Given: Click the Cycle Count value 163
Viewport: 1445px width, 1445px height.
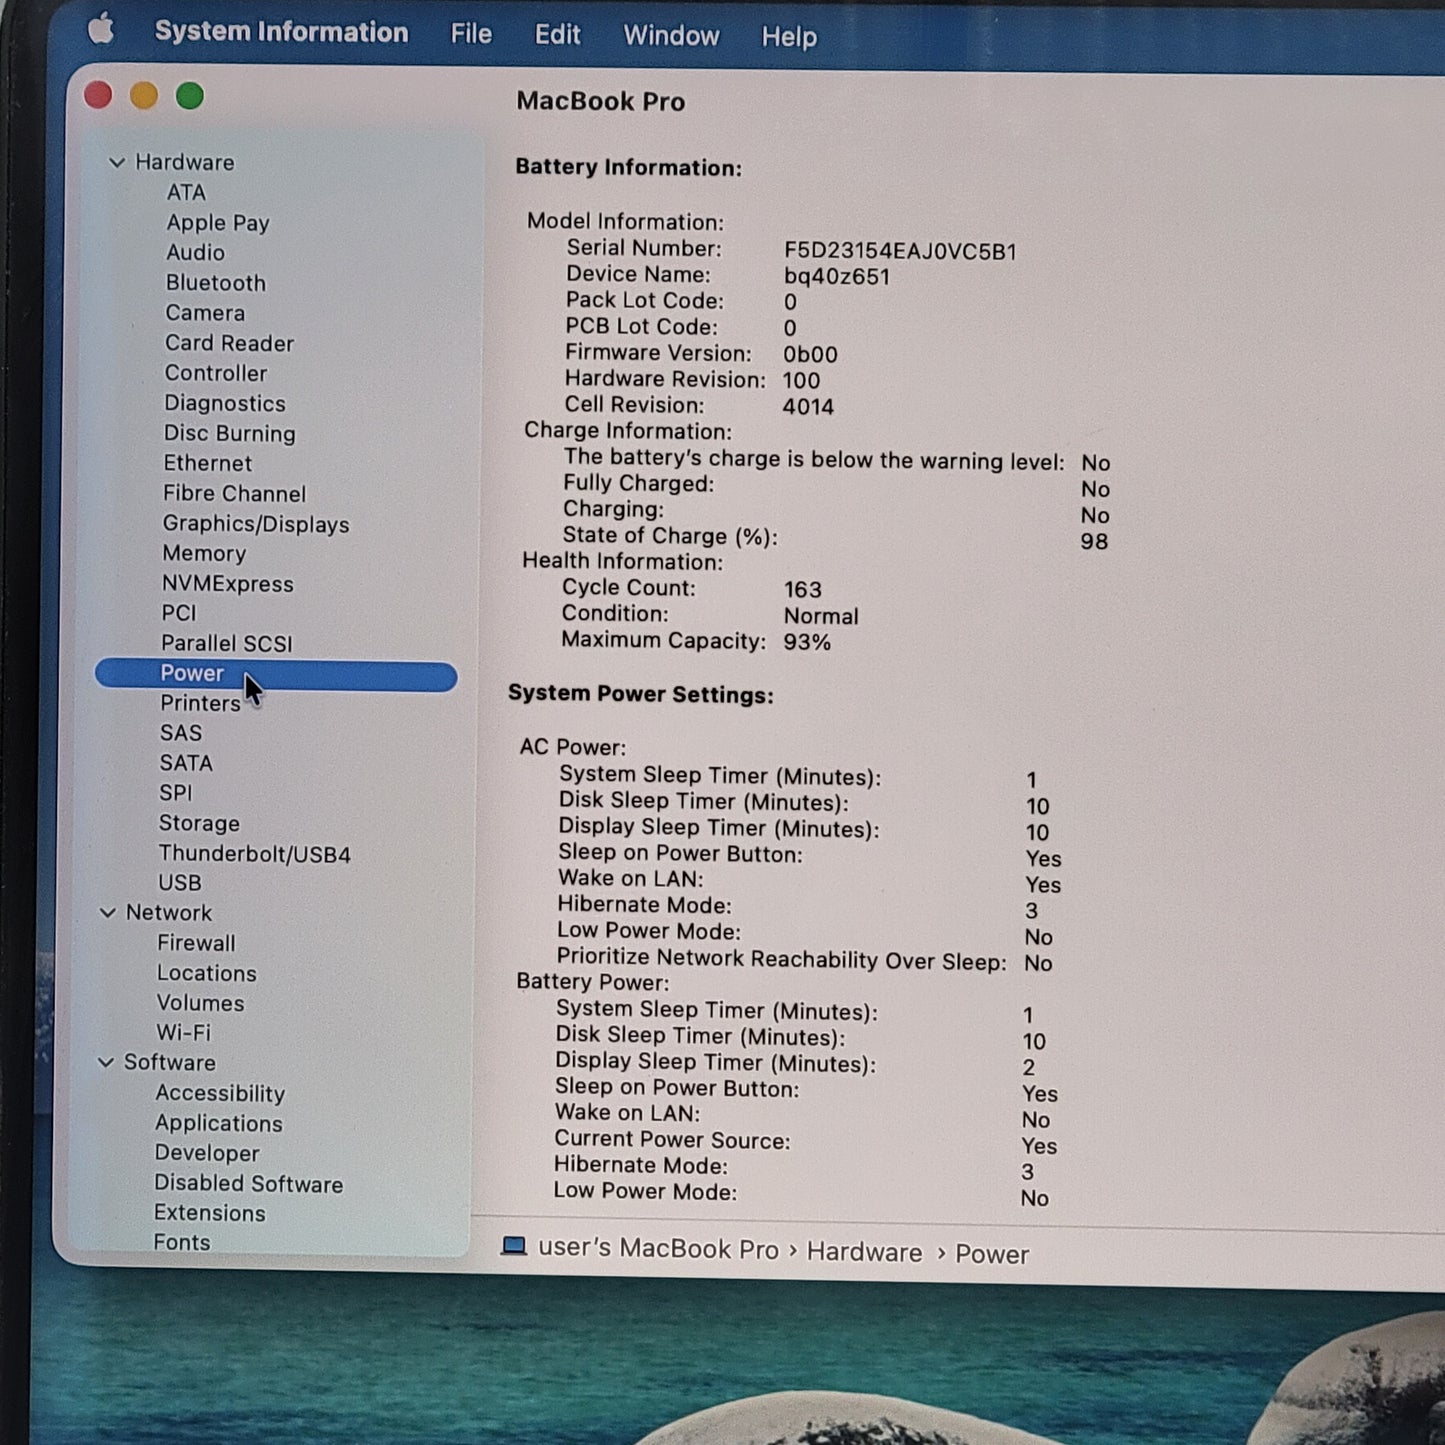Looking at the screenshot, I should point(803,590).
